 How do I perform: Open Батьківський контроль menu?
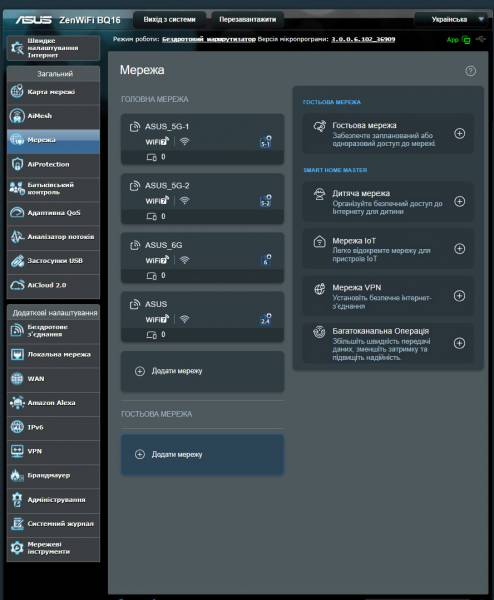coord(53,188)
